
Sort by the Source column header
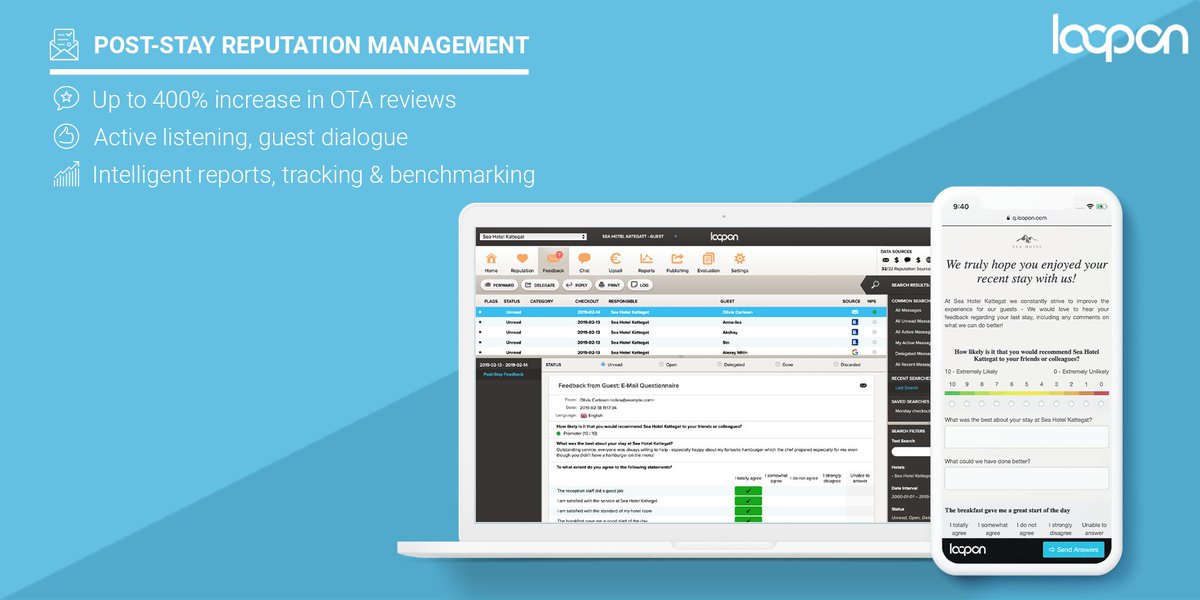coord(851,300)
